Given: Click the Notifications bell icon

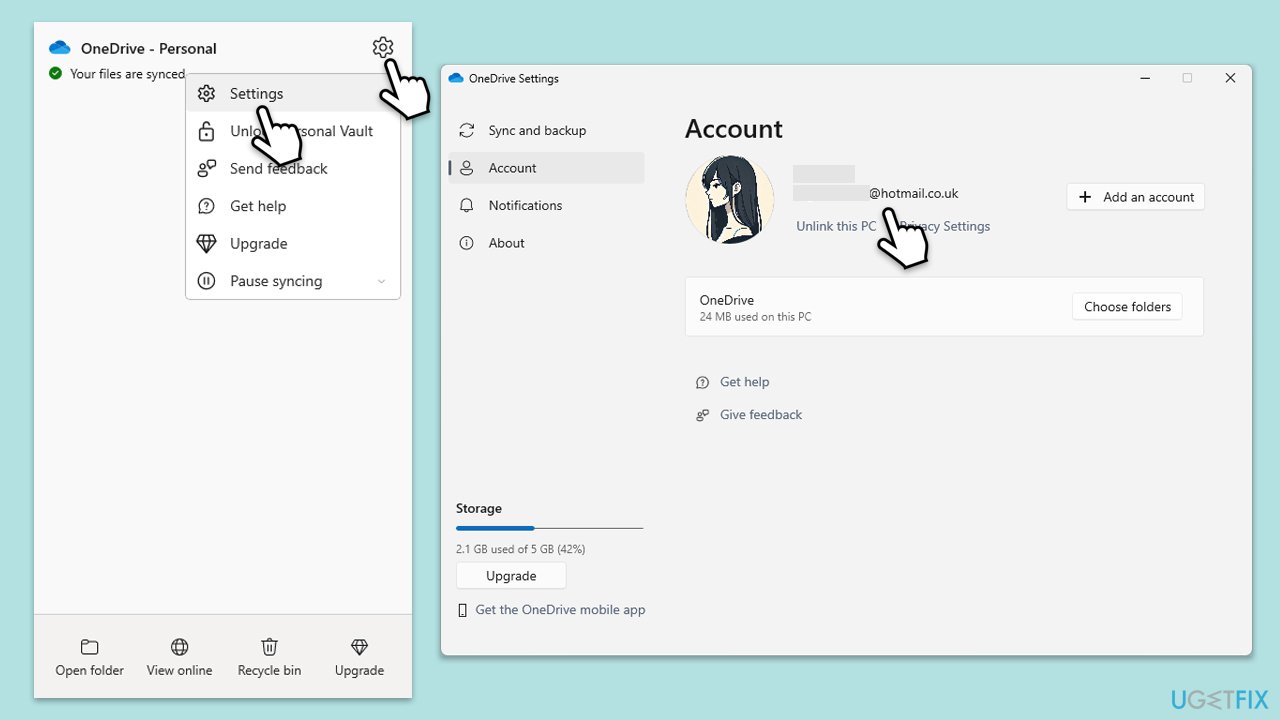Looking at the screenshot, I should pyautogui.click(x=466, y=205).
